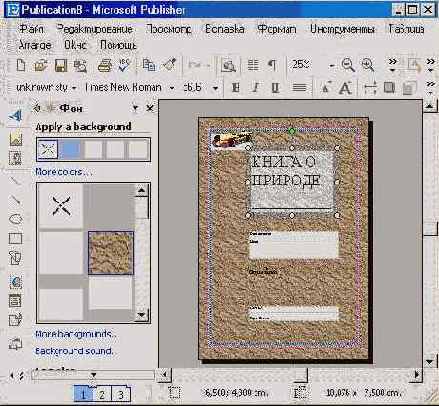The image size is (439, 406).
Task: Toggle Italic formatting button
Action: point(256,88)
